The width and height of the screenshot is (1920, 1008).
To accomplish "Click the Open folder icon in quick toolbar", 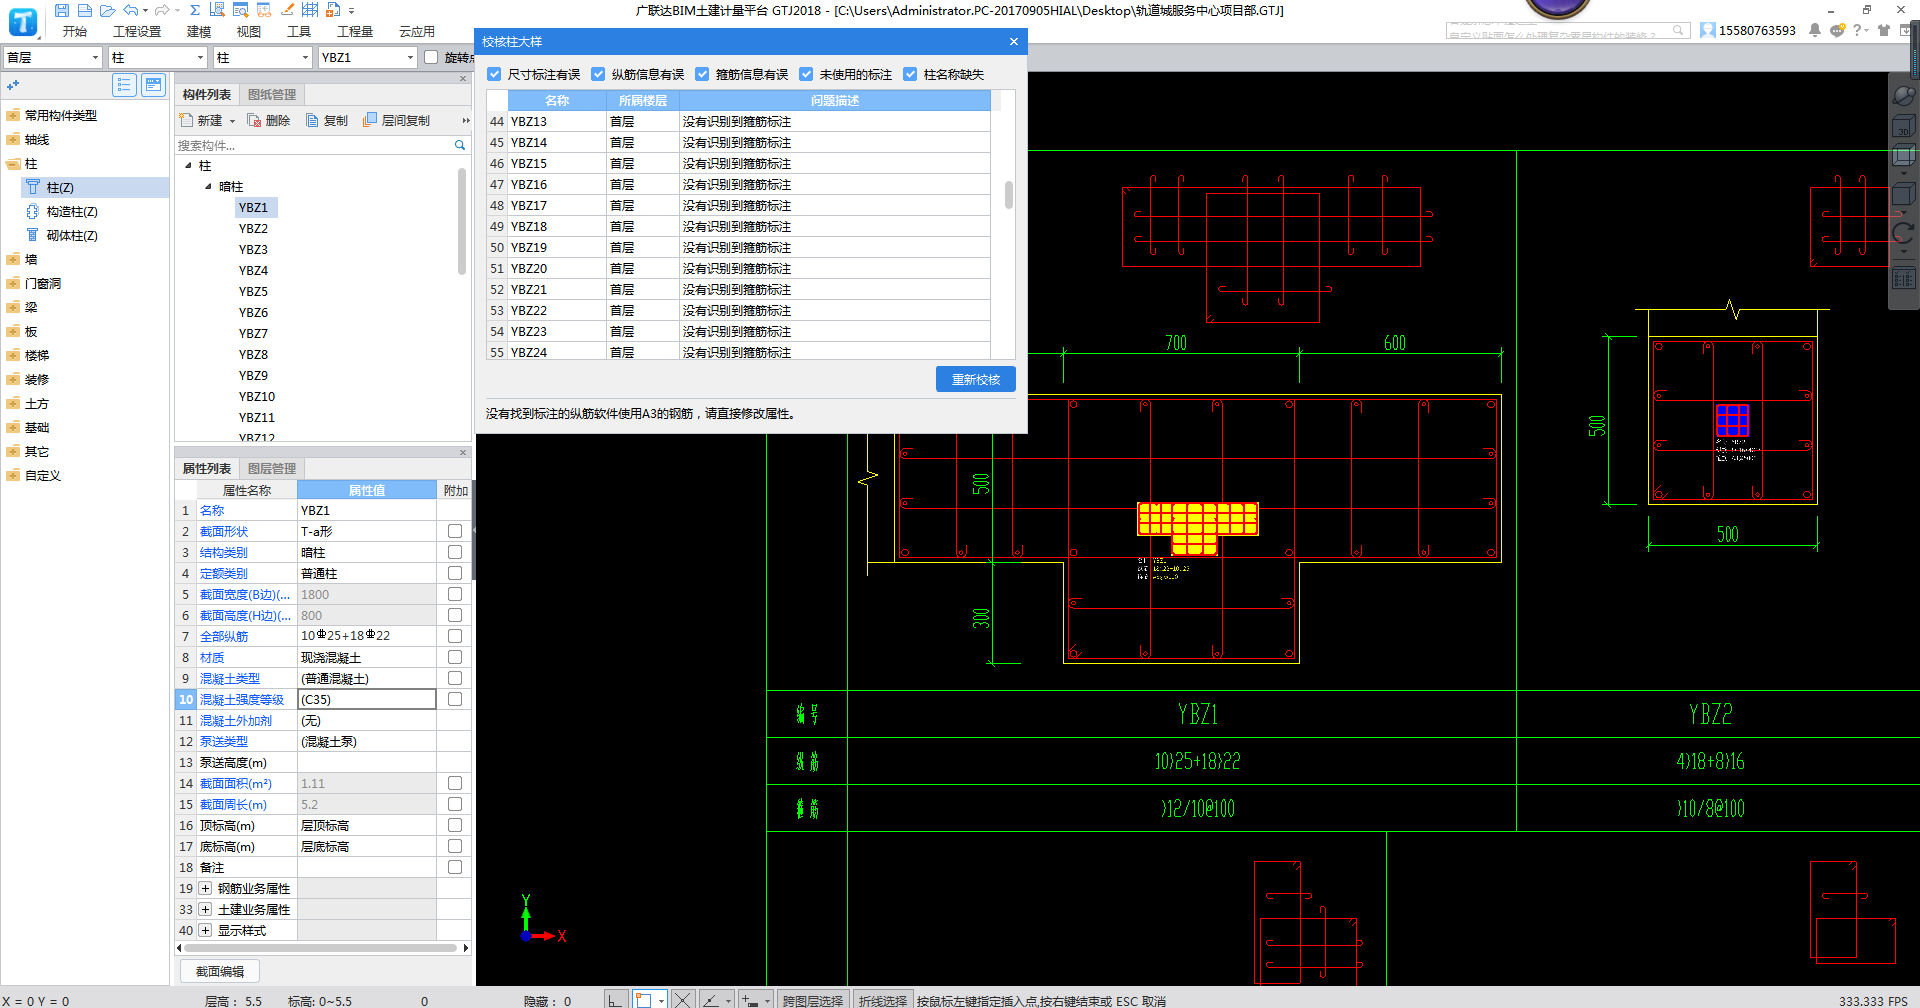I will pos(107,10).
